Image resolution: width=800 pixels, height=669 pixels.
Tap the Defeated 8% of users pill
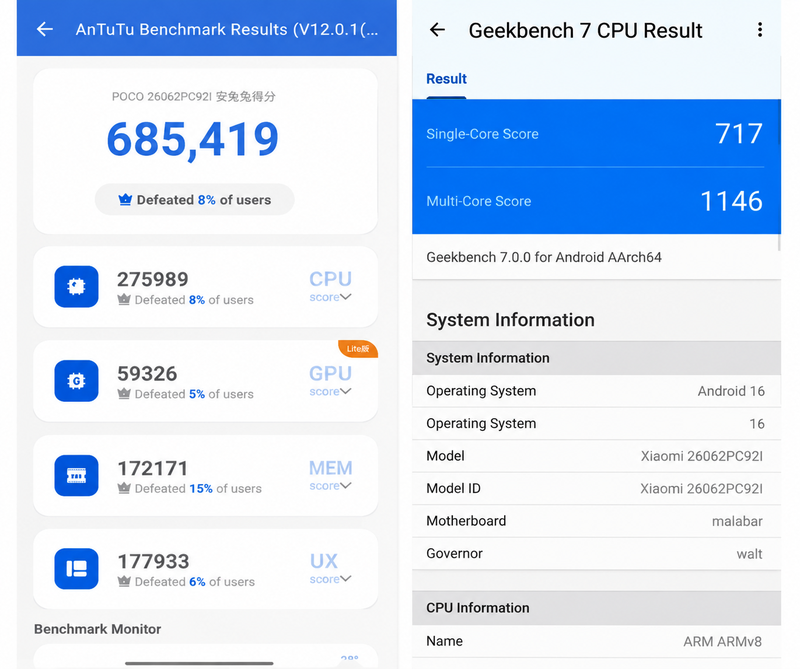[194, 200]
